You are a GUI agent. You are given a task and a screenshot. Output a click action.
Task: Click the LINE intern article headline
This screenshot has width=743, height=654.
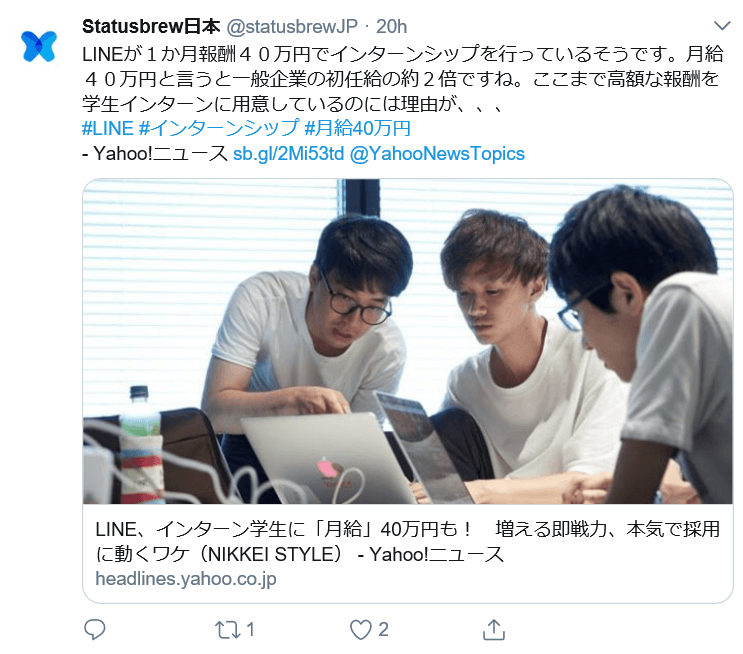(x=408, y=541)
